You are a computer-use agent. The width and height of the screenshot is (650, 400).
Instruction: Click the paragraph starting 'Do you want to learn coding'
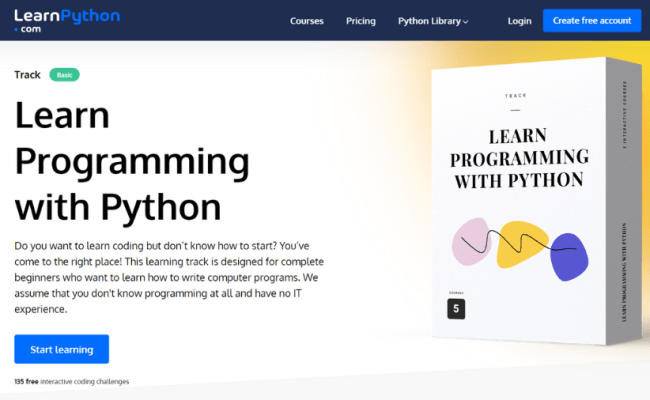(169, 277)
